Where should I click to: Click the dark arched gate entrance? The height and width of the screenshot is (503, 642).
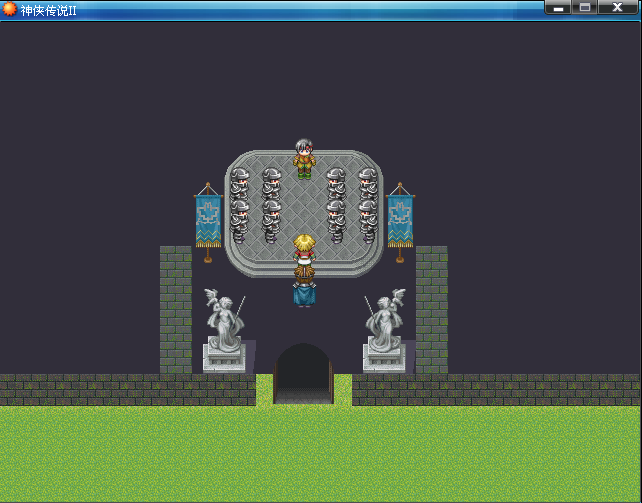303,374
